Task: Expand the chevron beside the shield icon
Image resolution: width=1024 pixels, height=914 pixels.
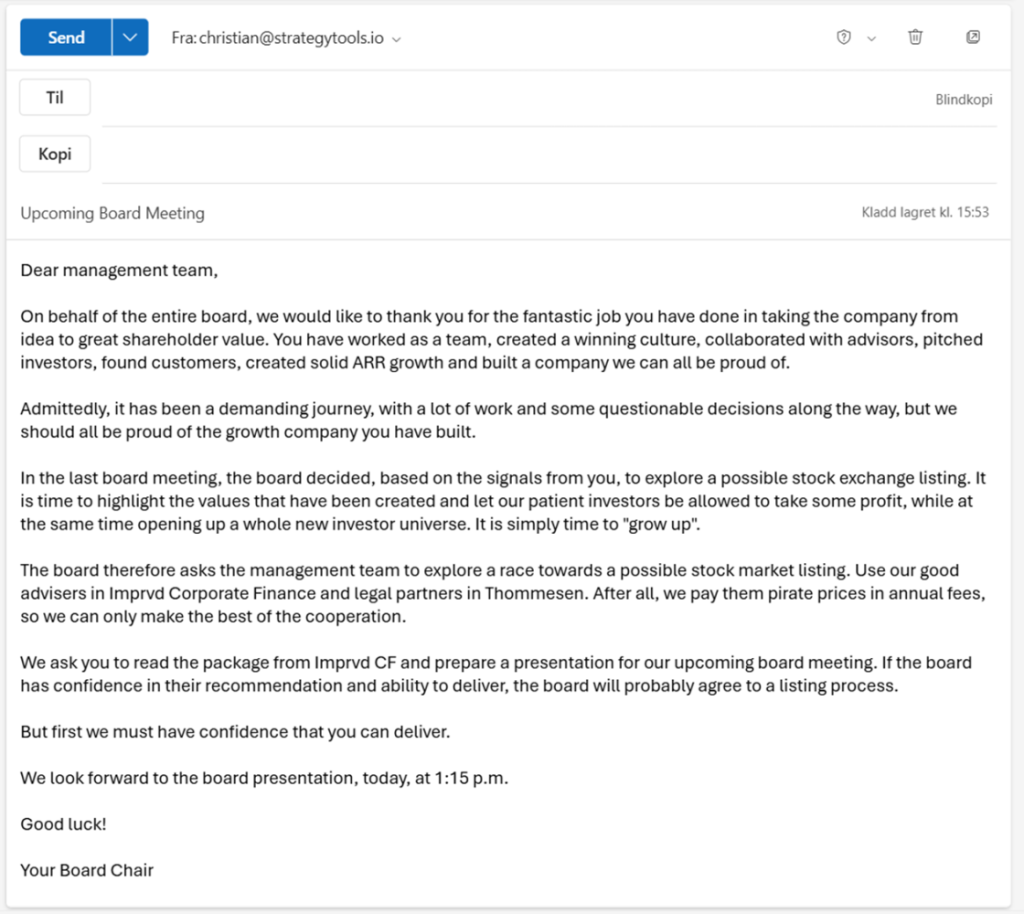Action: (871, 39)
